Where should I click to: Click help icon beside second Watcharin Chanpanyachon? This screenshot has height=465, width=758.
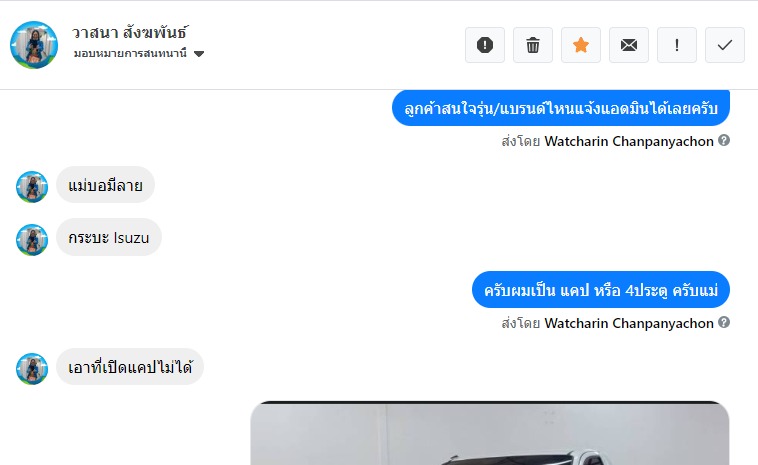point(724,322)
